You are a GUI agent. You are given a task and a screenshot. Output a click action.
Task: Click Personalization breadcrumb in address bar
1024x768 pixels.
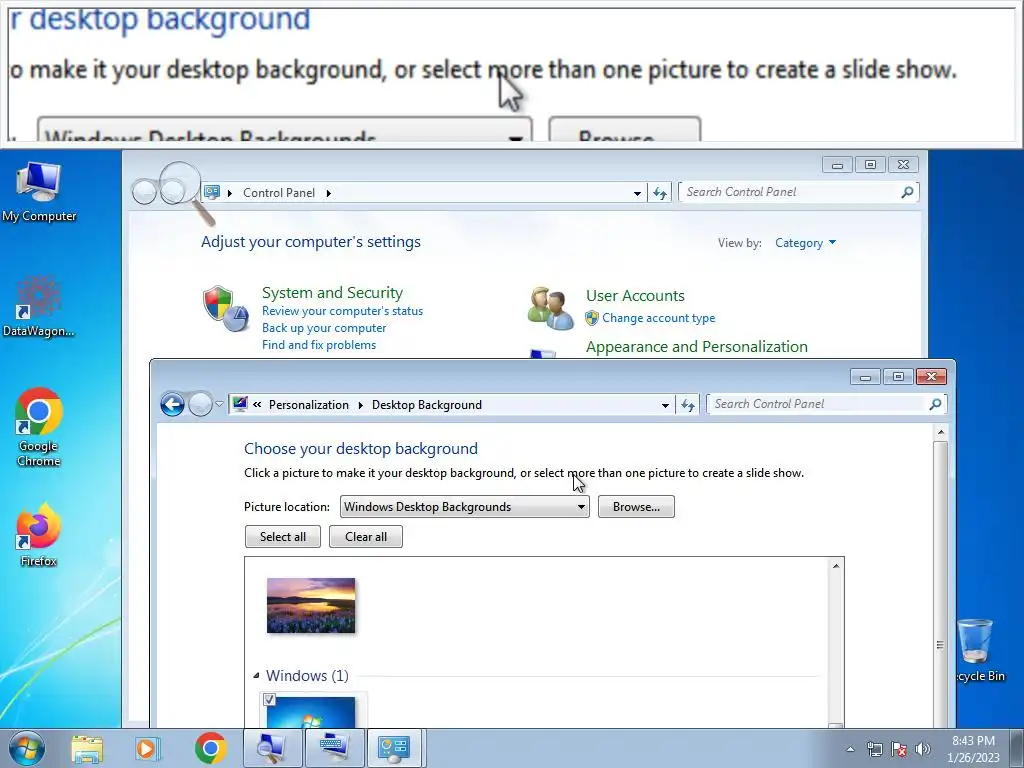(x=309, y=405)
